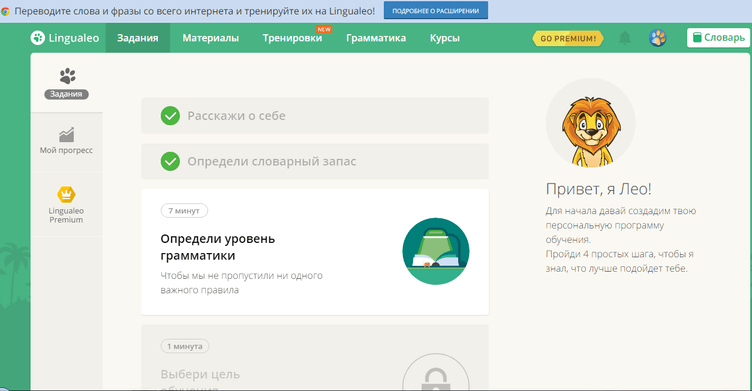Click the paw icon above the Задания label

click(x=67, y=76)
